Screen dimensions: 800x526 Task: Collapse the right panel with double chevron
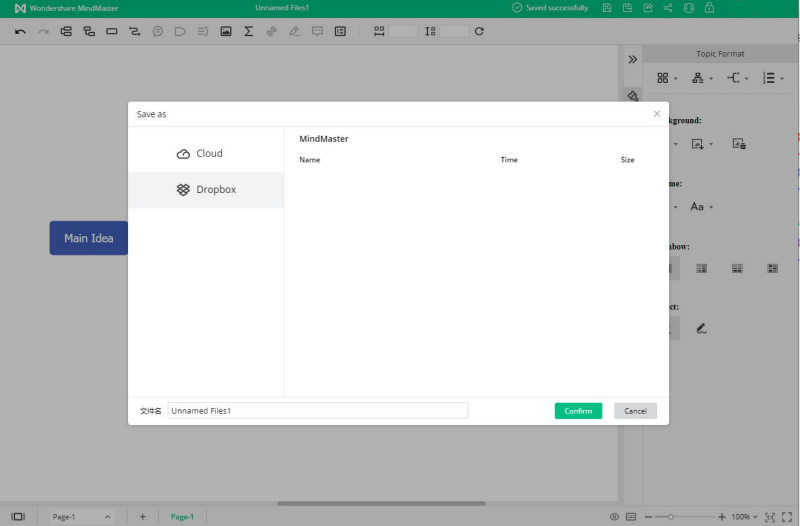tap(632, 60)
